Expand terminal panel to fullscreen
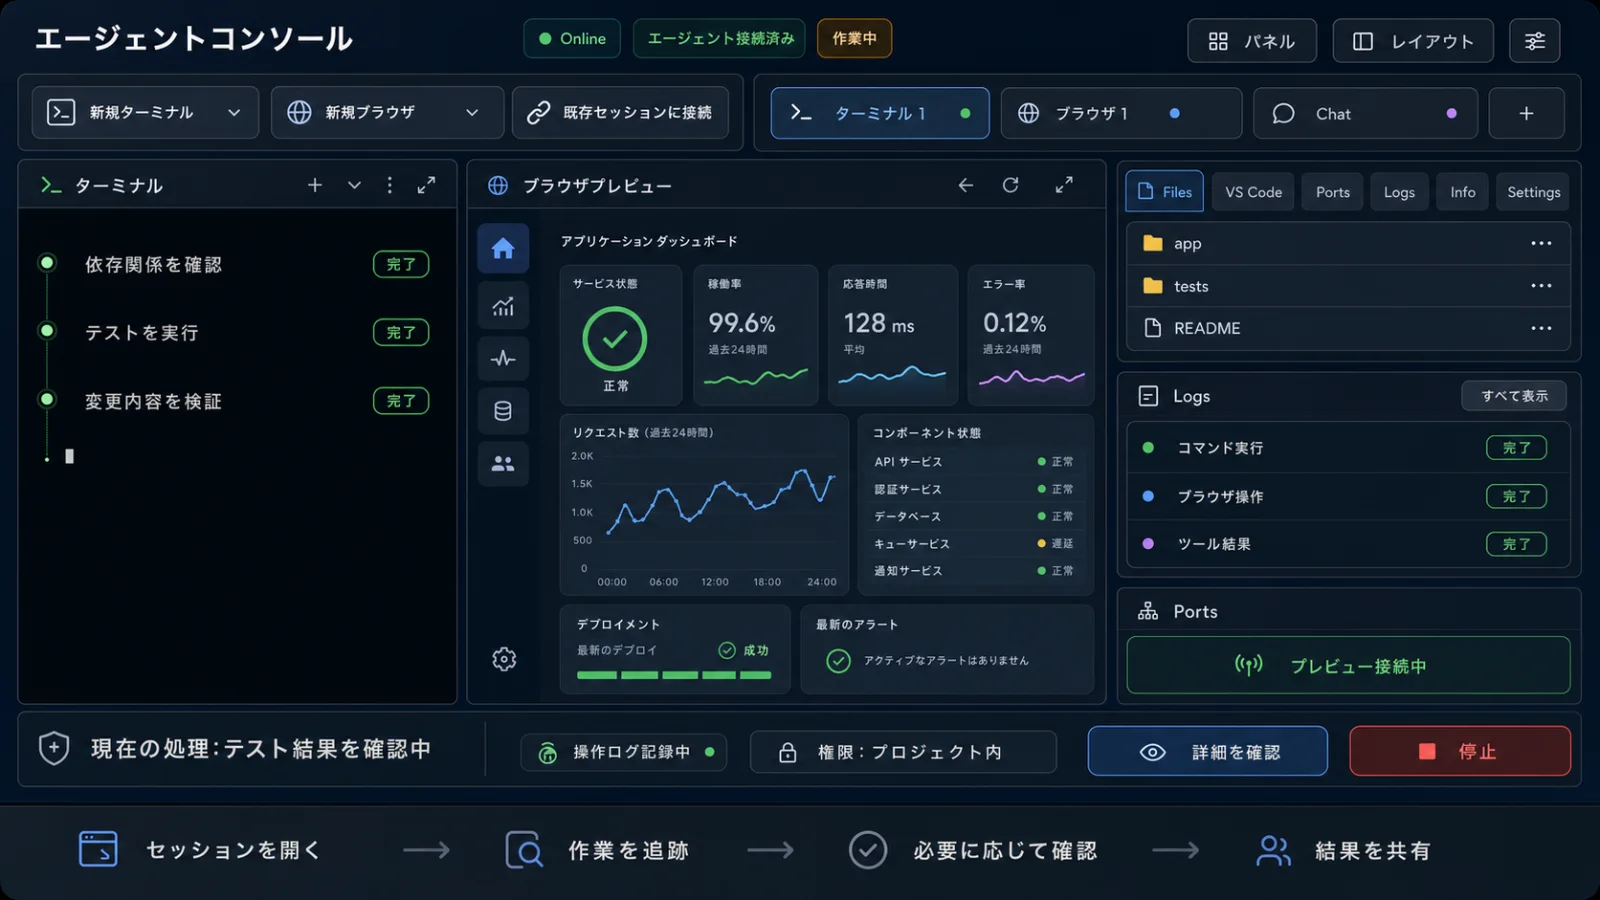Screen dimensions: 1600x900 pyautogui.click(x=426, y=185)
